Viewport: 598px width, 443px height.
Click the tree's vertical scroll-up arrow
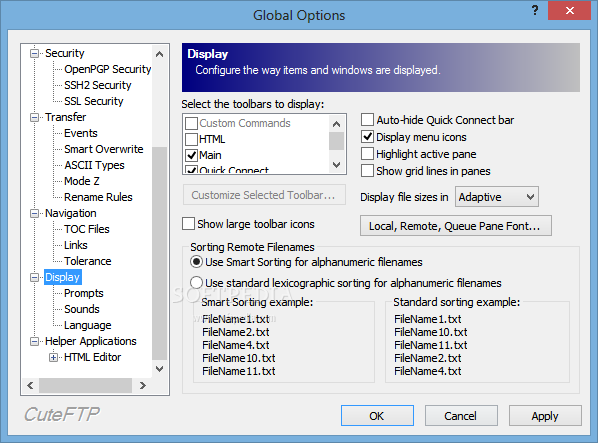(159, 54)
